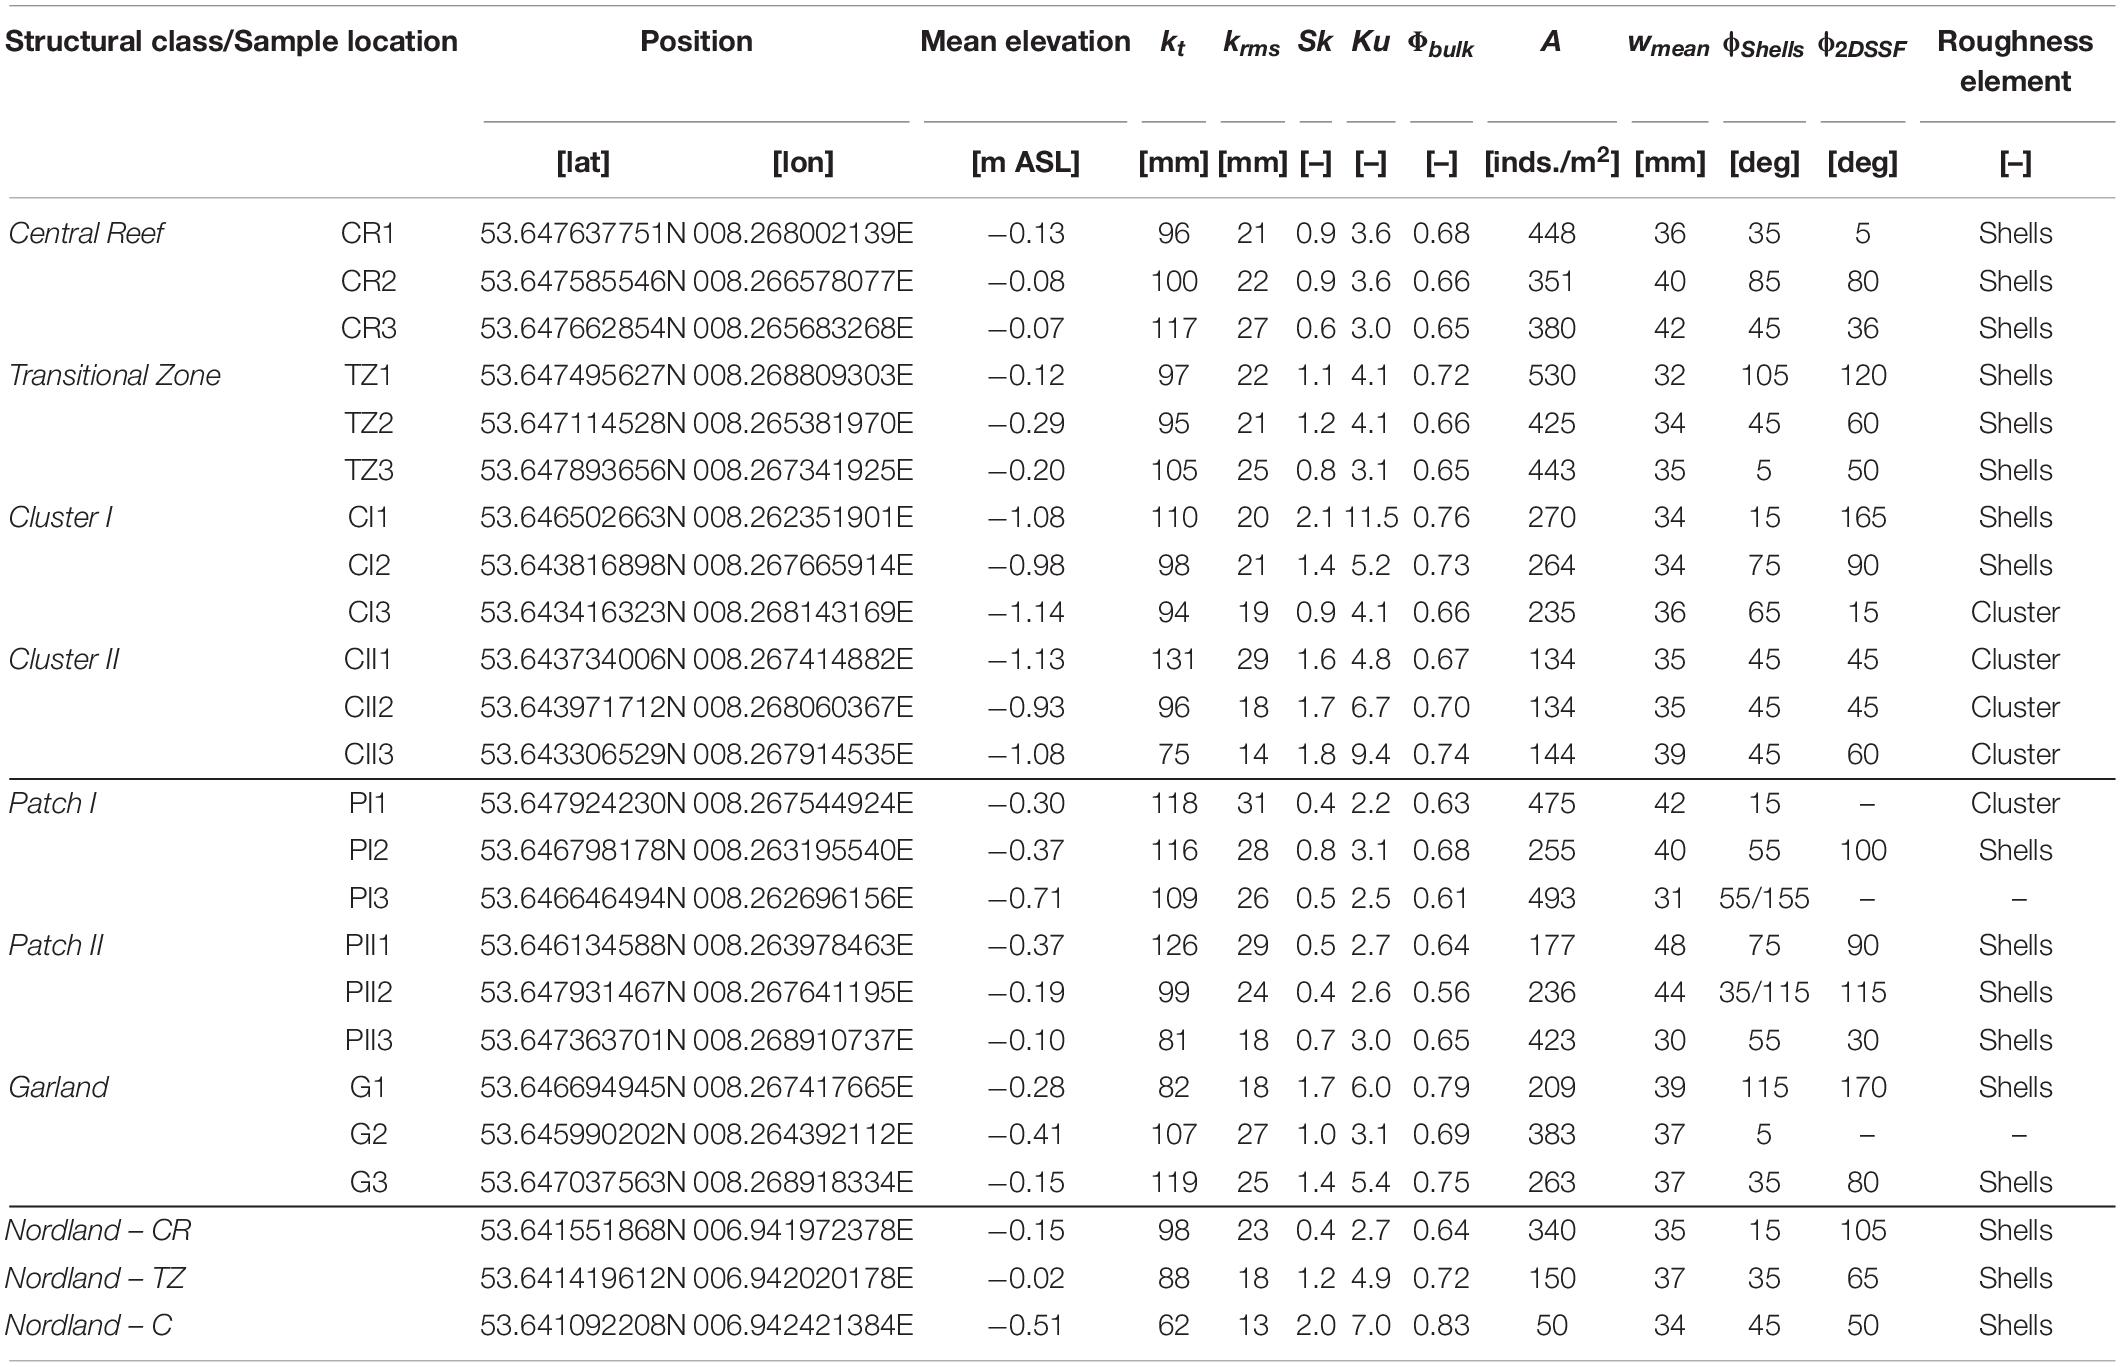Image resolution: width=2121 pixels, height=1367 pixels.
Task: Select sample code 'CII2'
Action: (368, 708)
